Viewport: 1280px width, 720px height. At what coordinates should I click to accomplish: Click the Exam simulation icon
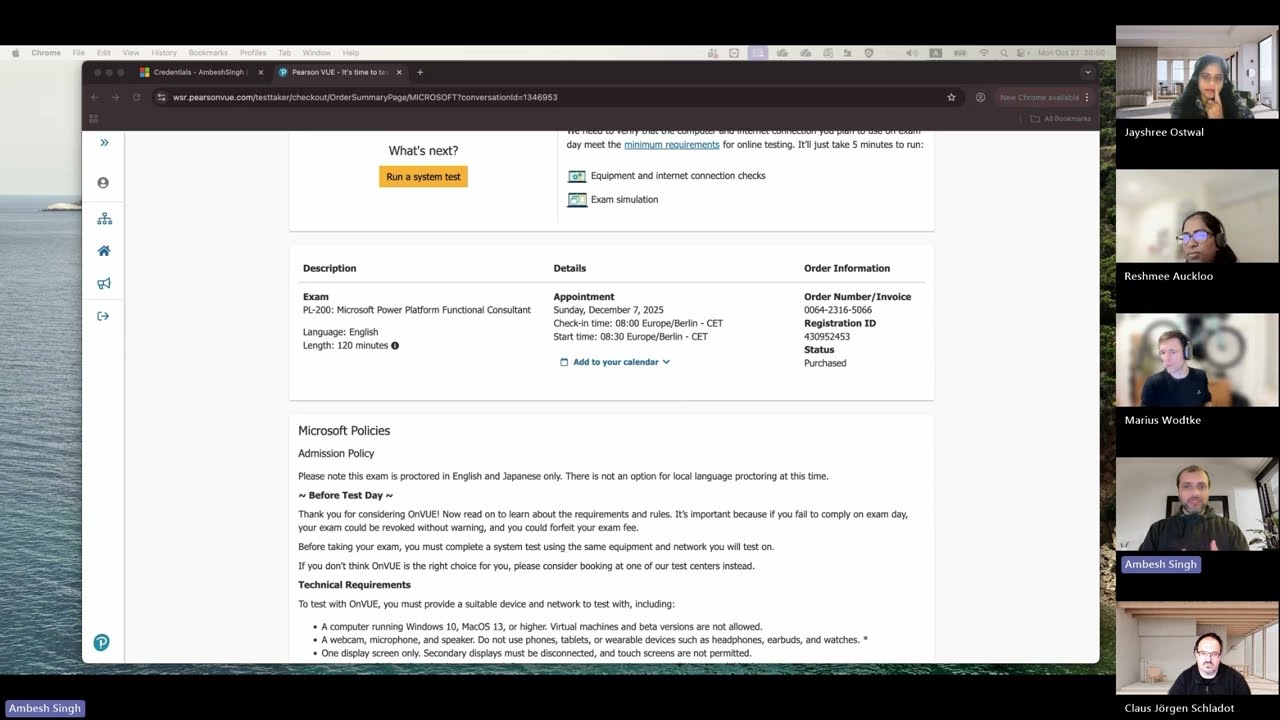577,200
